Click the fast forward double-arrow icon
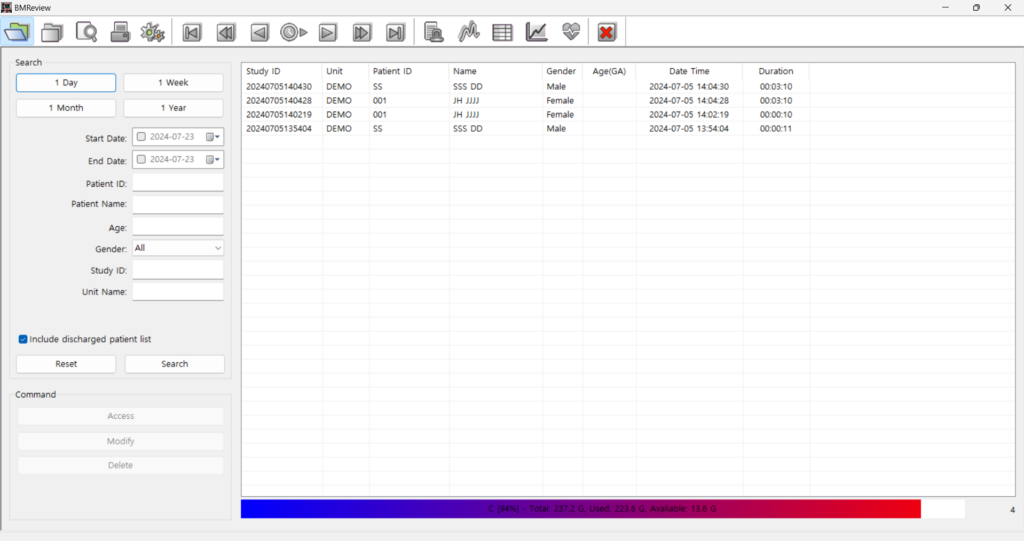The image size is (1024, 541). click(362, 32)
